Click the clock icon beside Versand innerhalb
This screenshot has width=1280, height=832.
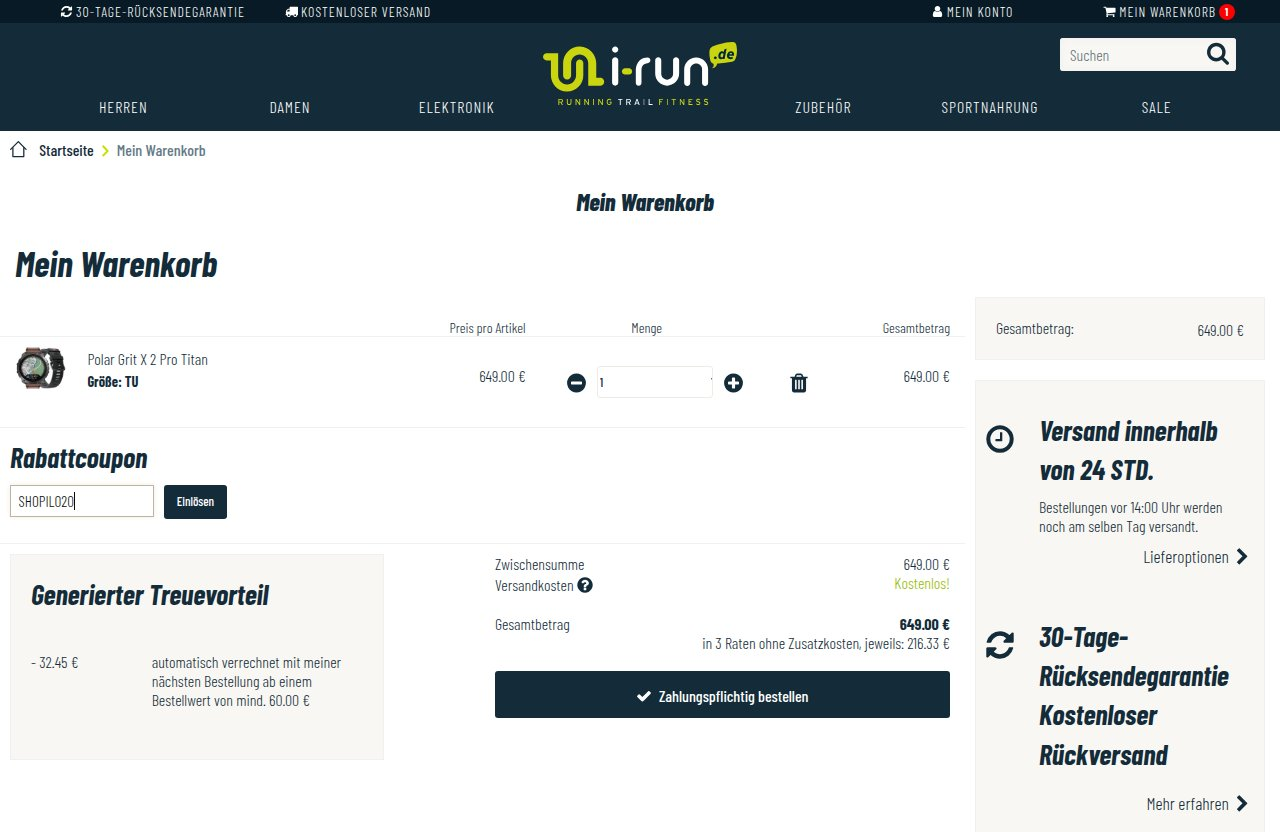pyautogui.click(x=1000, y=439)
